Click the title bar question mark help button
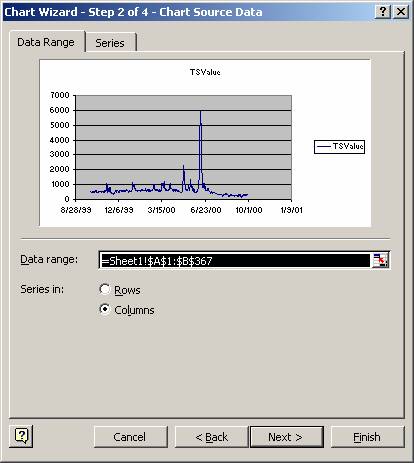Viewport: 414px width, 463px height. (383, 12)
